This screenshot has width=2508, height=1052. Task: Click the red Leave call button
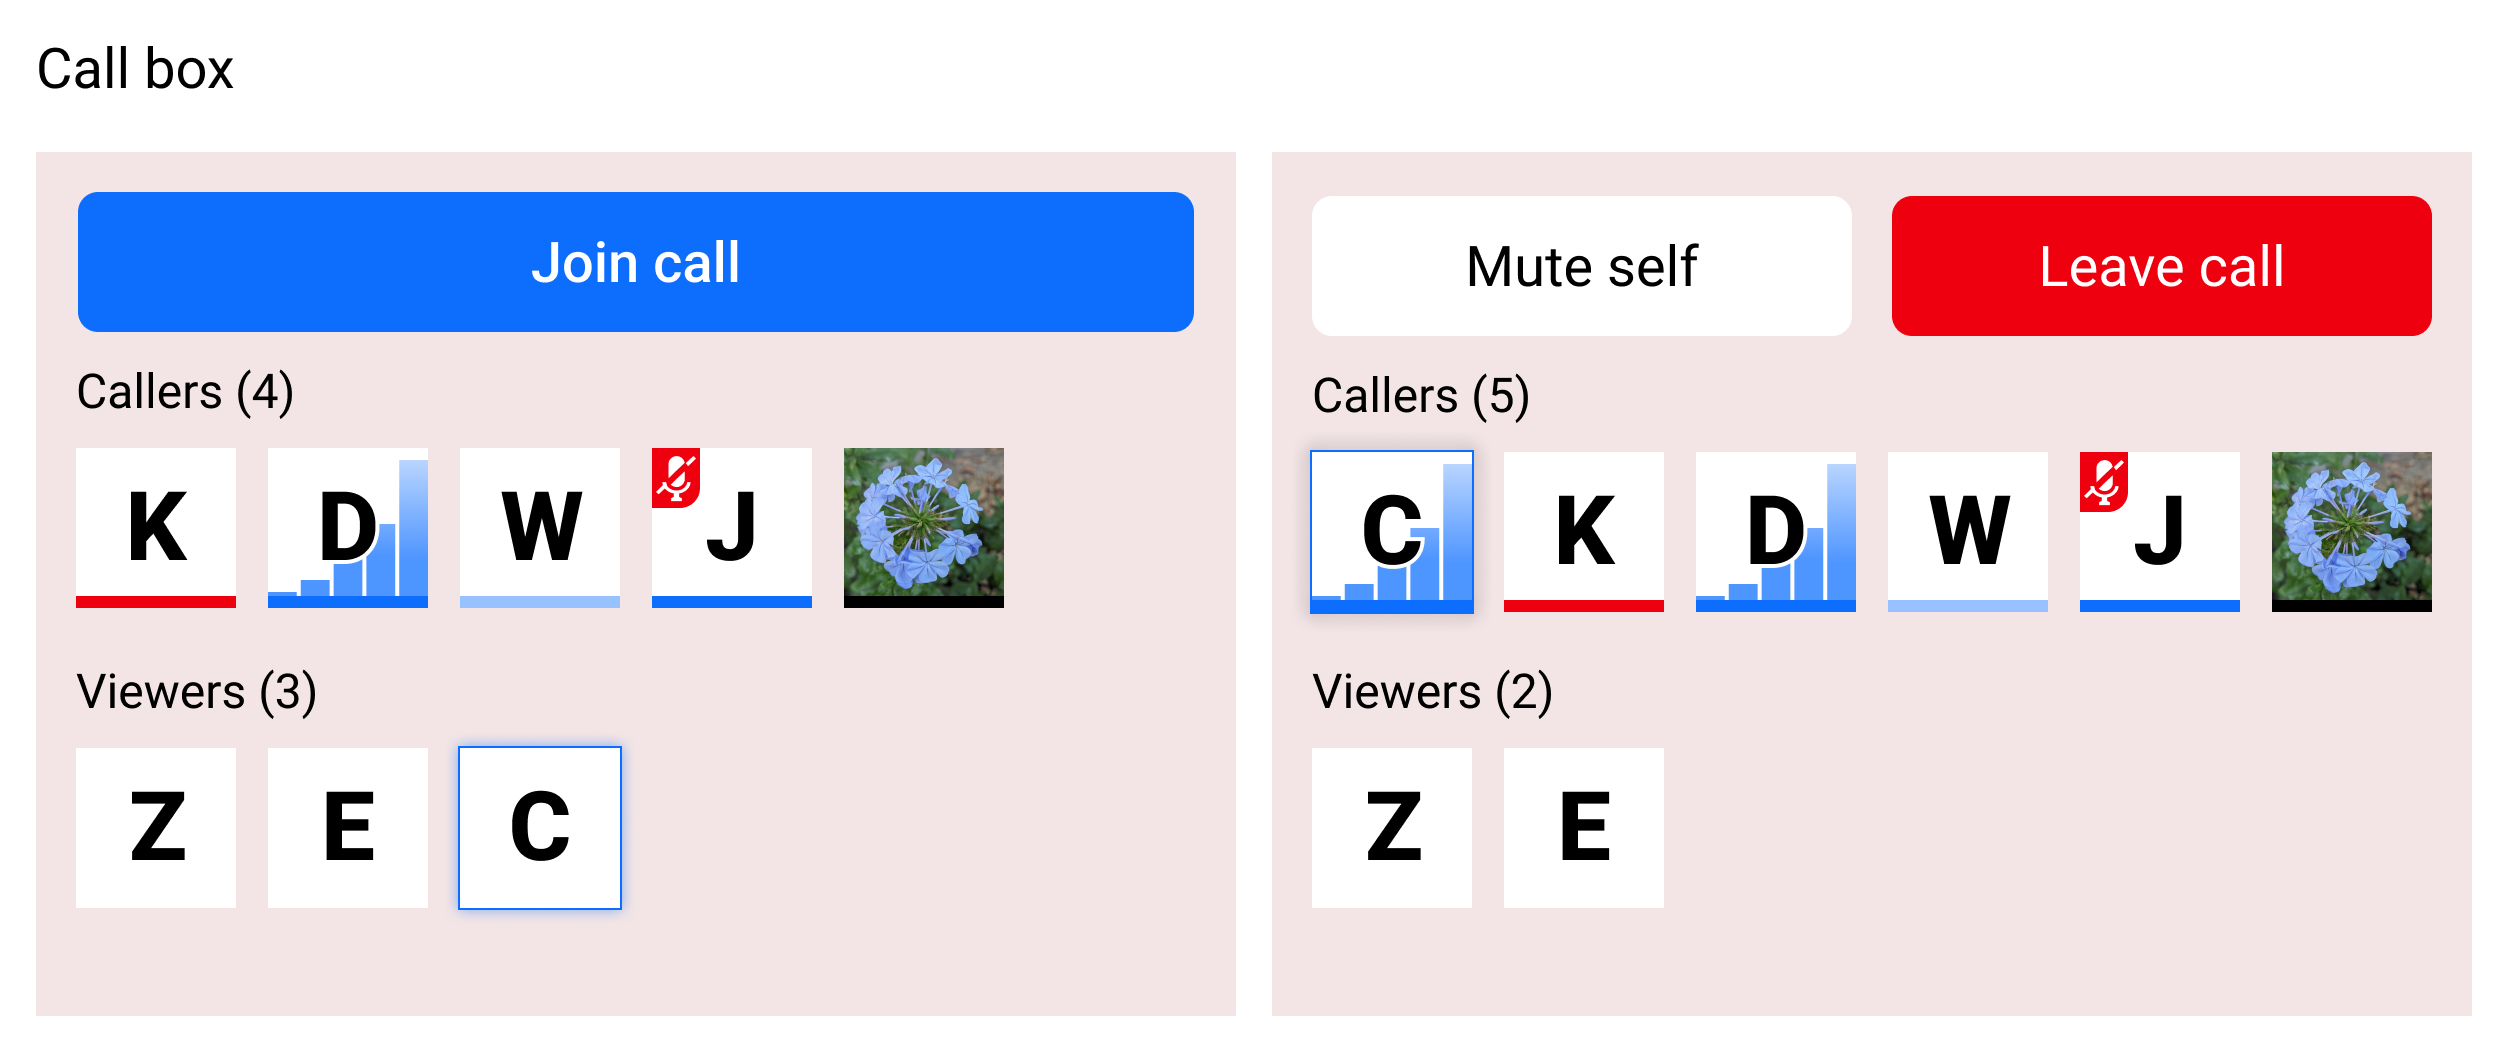[x=2161, y=266]
